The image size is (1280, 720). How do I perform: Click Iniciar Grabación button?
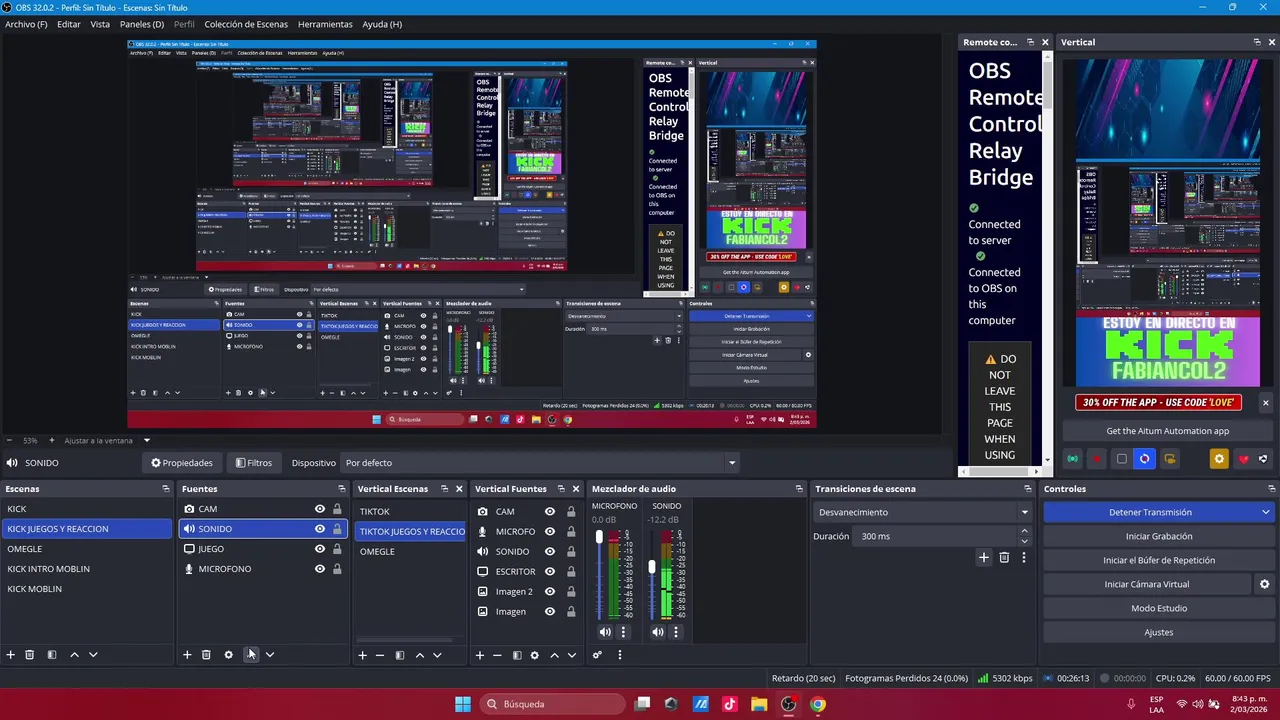(1159, 536)
